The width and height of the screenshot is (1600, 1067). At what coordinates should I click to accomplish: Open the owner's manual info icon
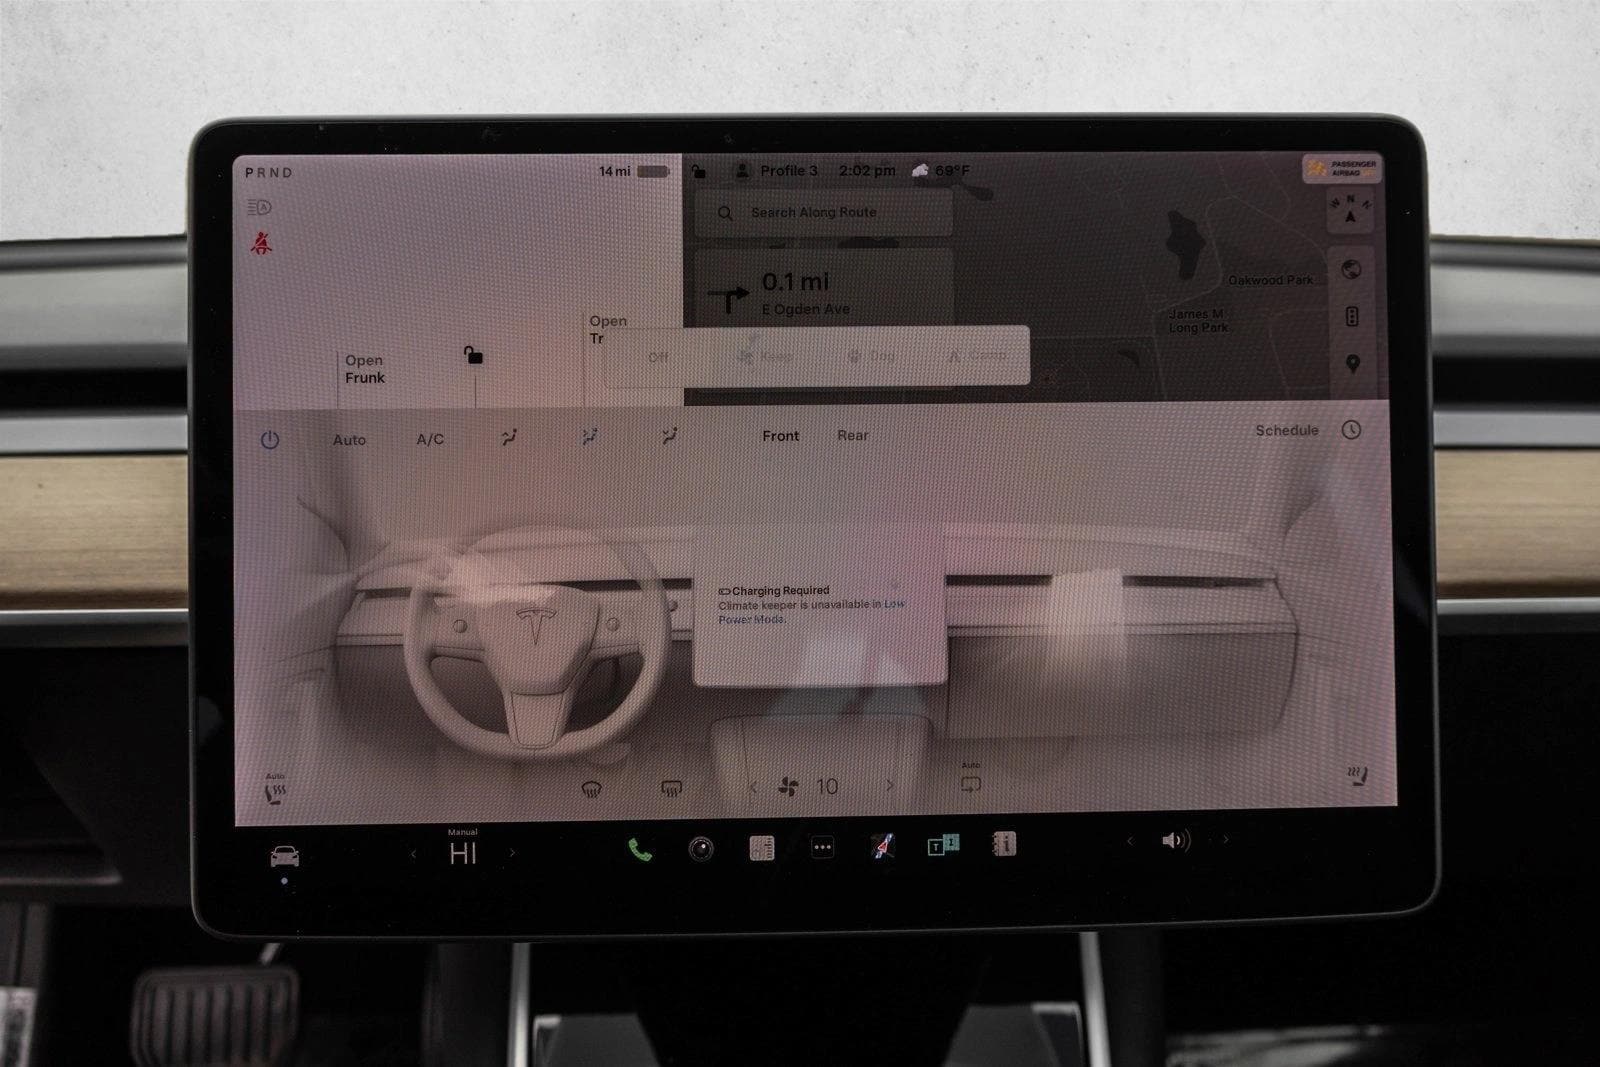1004,844
